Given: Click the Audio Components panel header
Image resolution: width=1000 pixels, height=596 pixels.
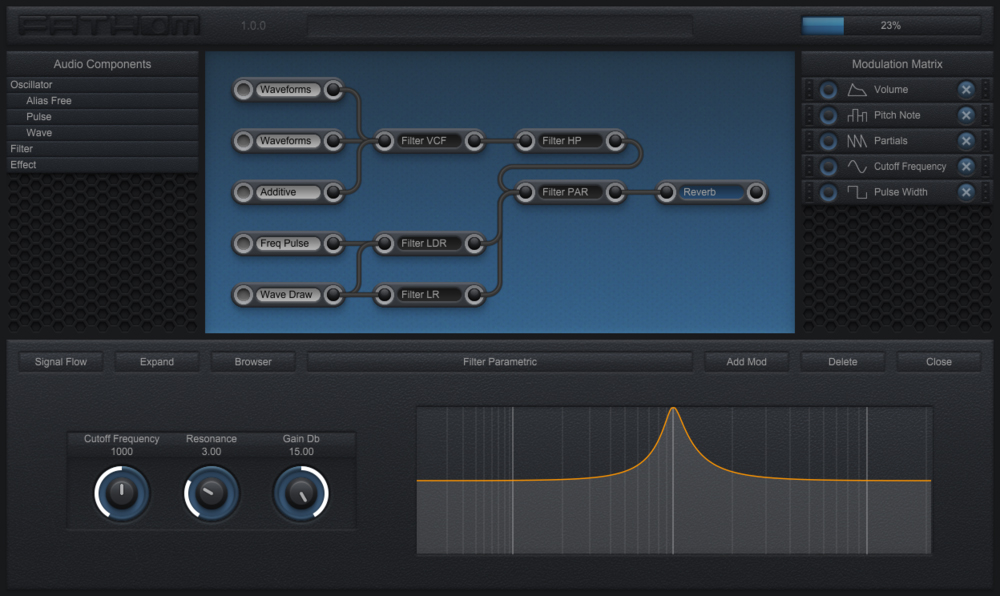Looking at the screenshot, I should click(102, 64).
